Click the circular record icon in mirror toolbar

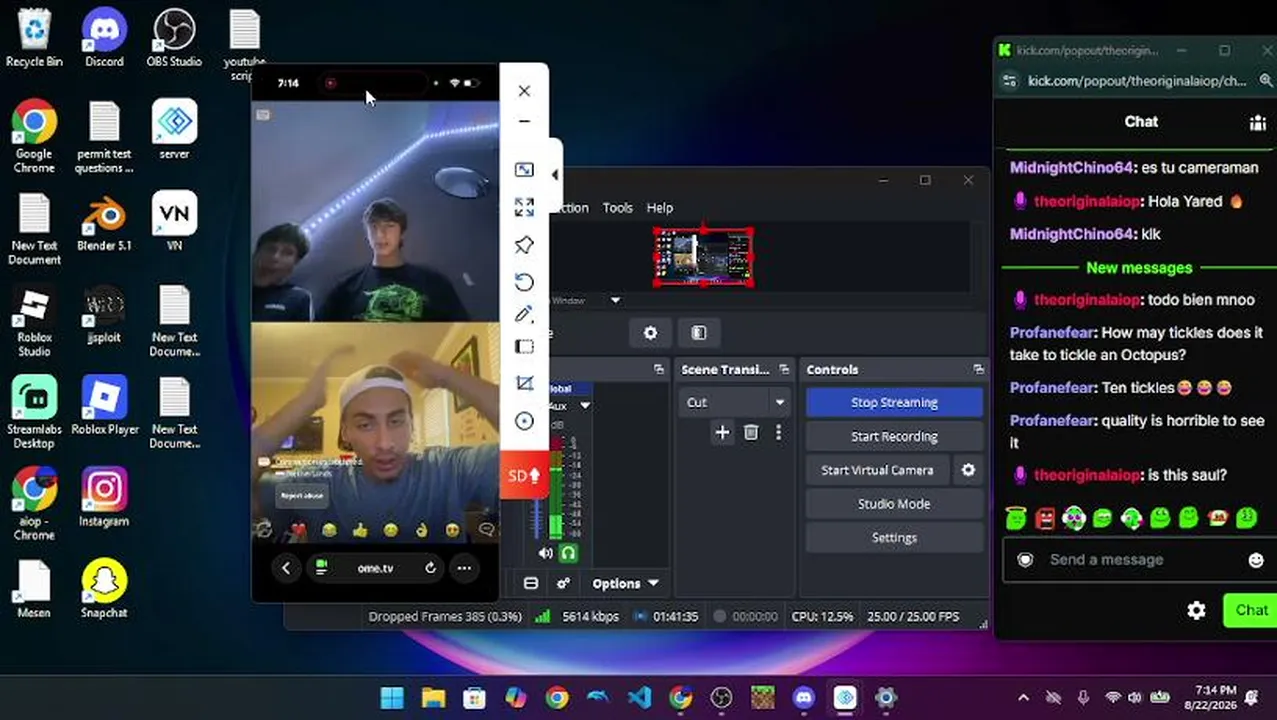coord(524,421)
